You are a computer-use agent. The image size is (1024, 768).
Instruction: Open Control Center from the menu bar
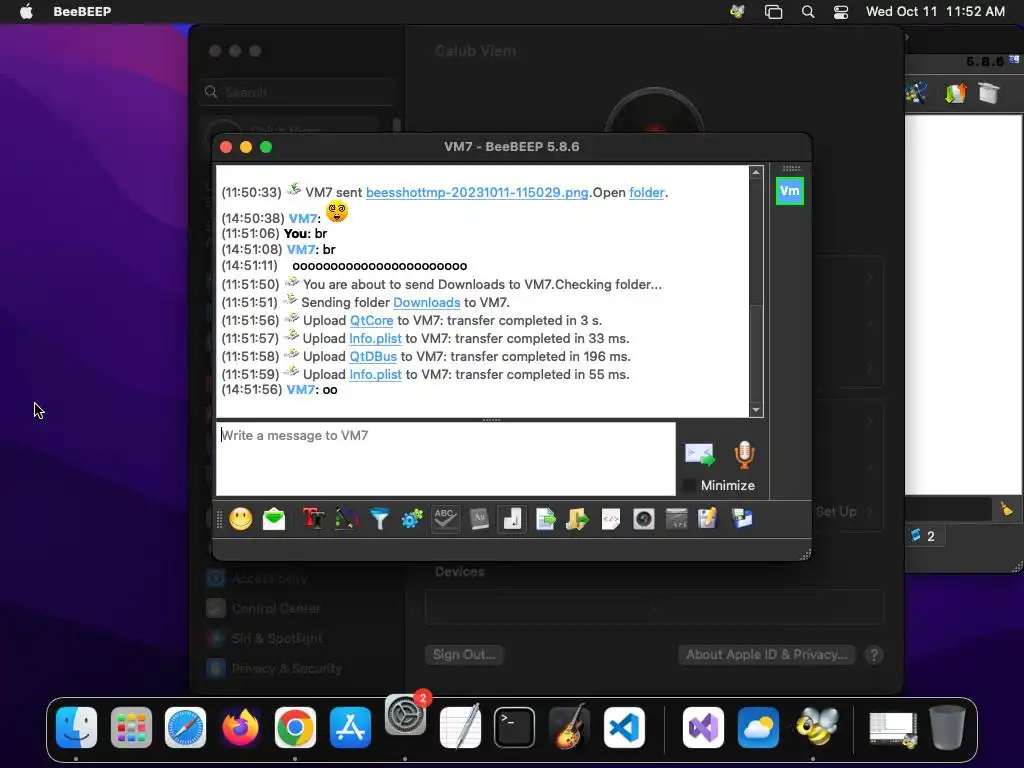pyautogui.click(x=840, y=11)
